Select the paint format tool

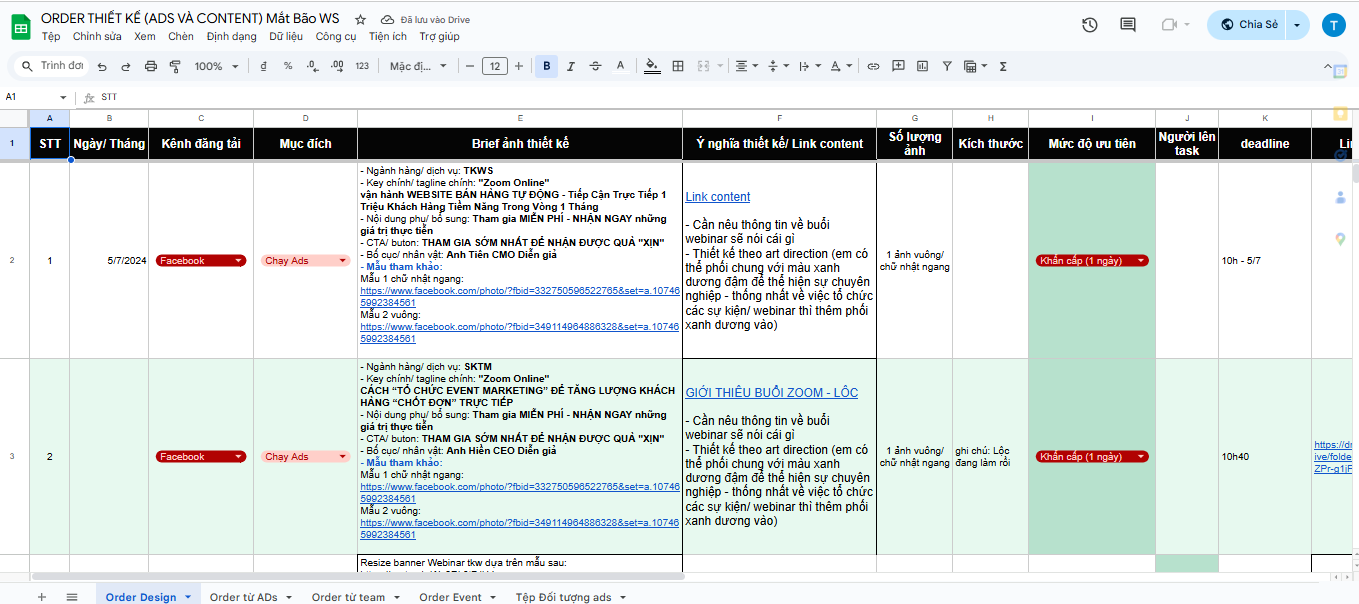pos(175,66)
